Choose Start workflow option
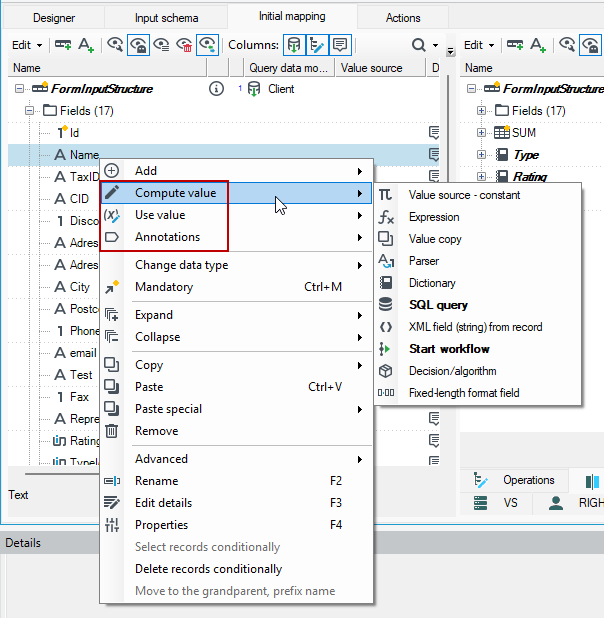The width and height of the screenshot is (604, 618). (x=477, y=349)
